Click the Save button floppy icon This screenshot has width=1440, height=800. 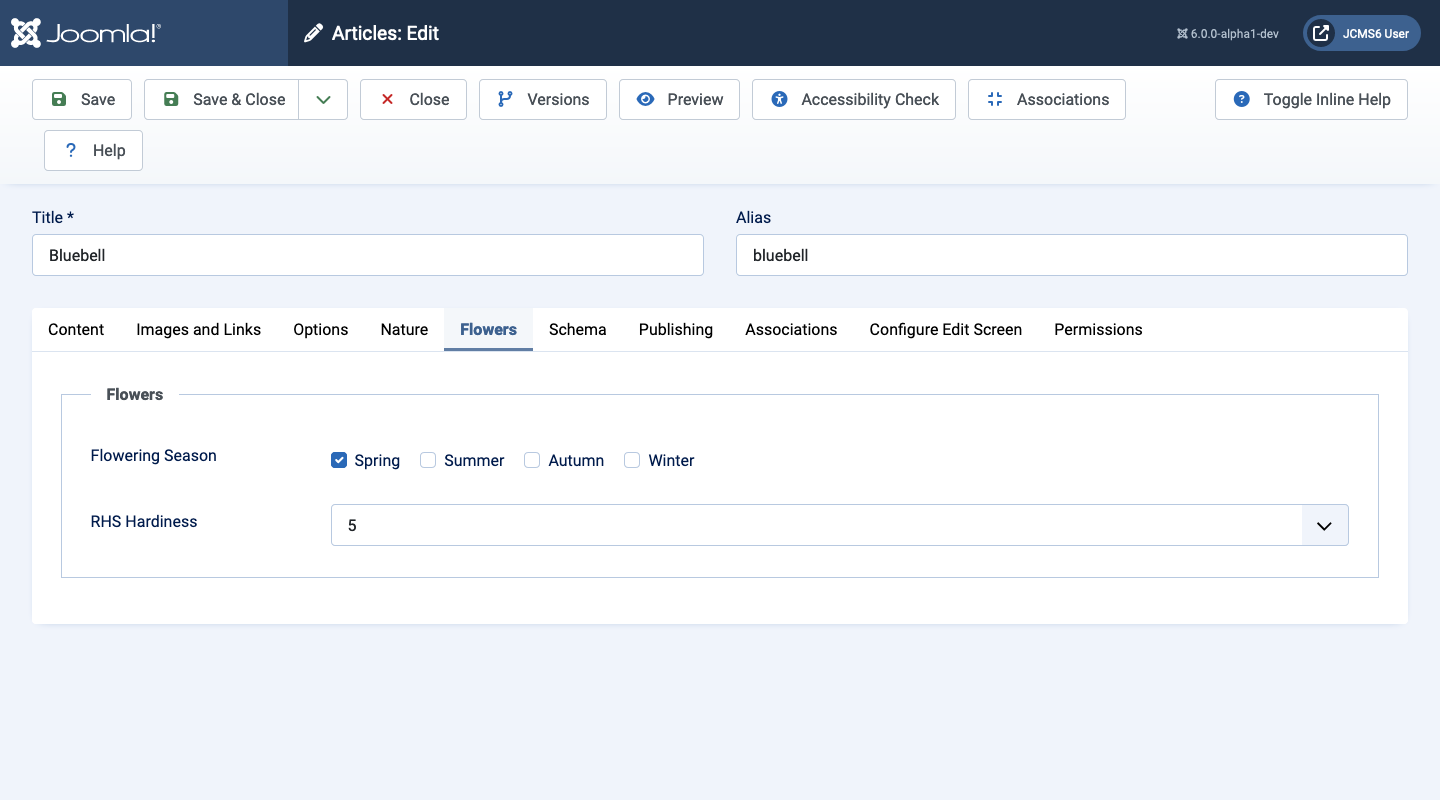coord(59,99)
